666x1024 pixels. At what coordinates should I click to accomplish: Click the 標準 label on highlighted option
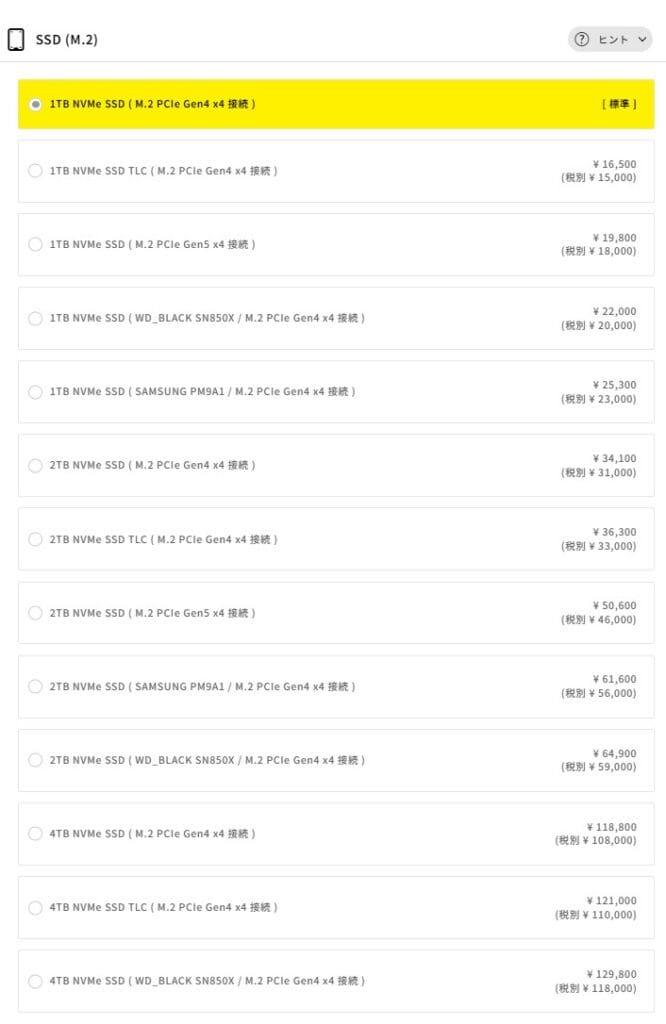click(619, 104)
